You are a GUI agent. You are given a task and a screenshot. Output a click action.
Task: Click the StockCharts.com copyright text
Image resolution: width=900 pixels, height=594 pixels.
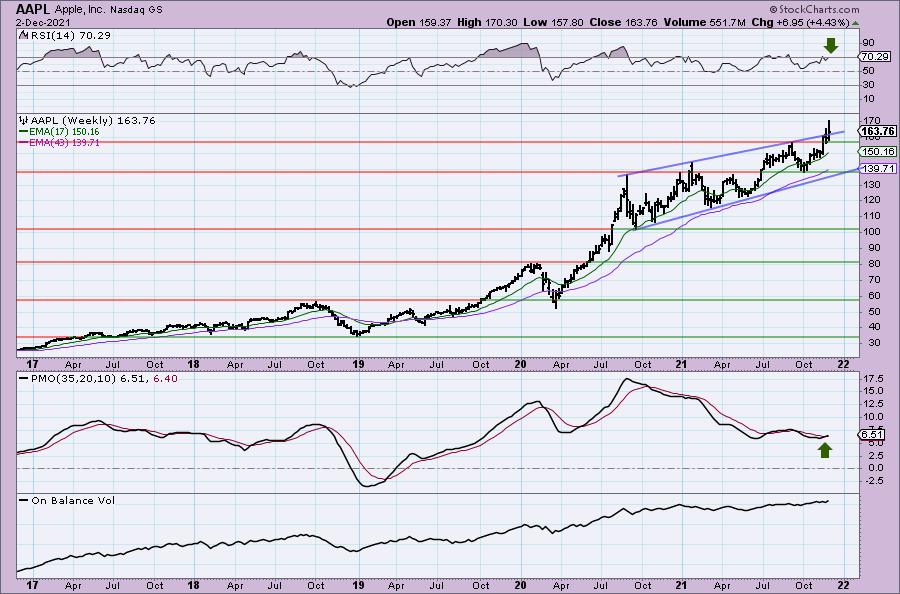point(814,10)
